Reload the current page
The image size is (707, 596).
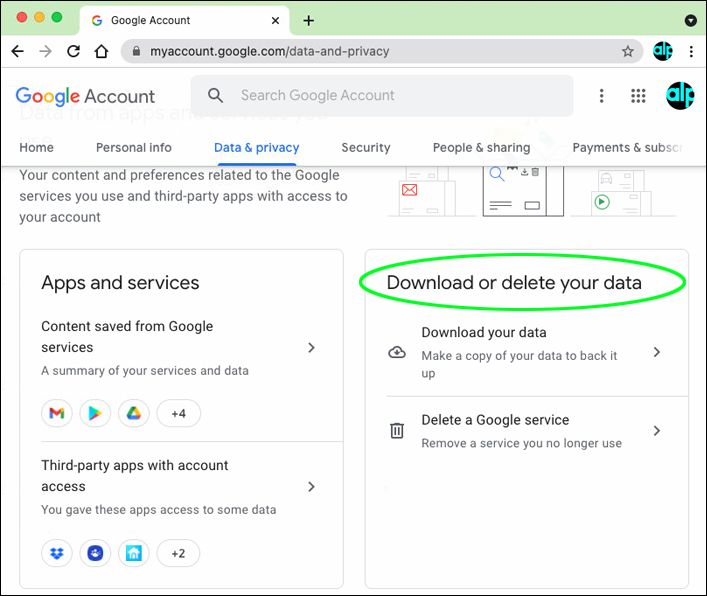coord(73,51)
